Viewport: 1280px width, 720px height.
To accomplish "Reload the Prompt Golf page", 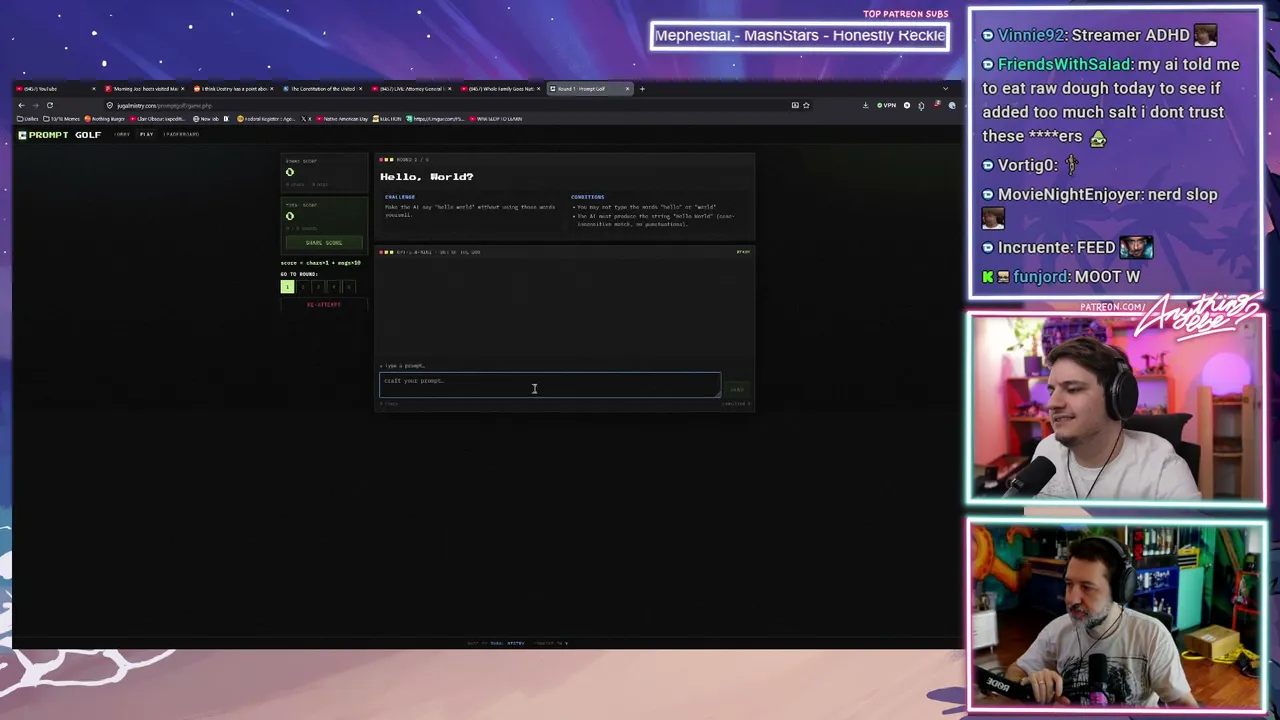I will (x=49, y=105).
